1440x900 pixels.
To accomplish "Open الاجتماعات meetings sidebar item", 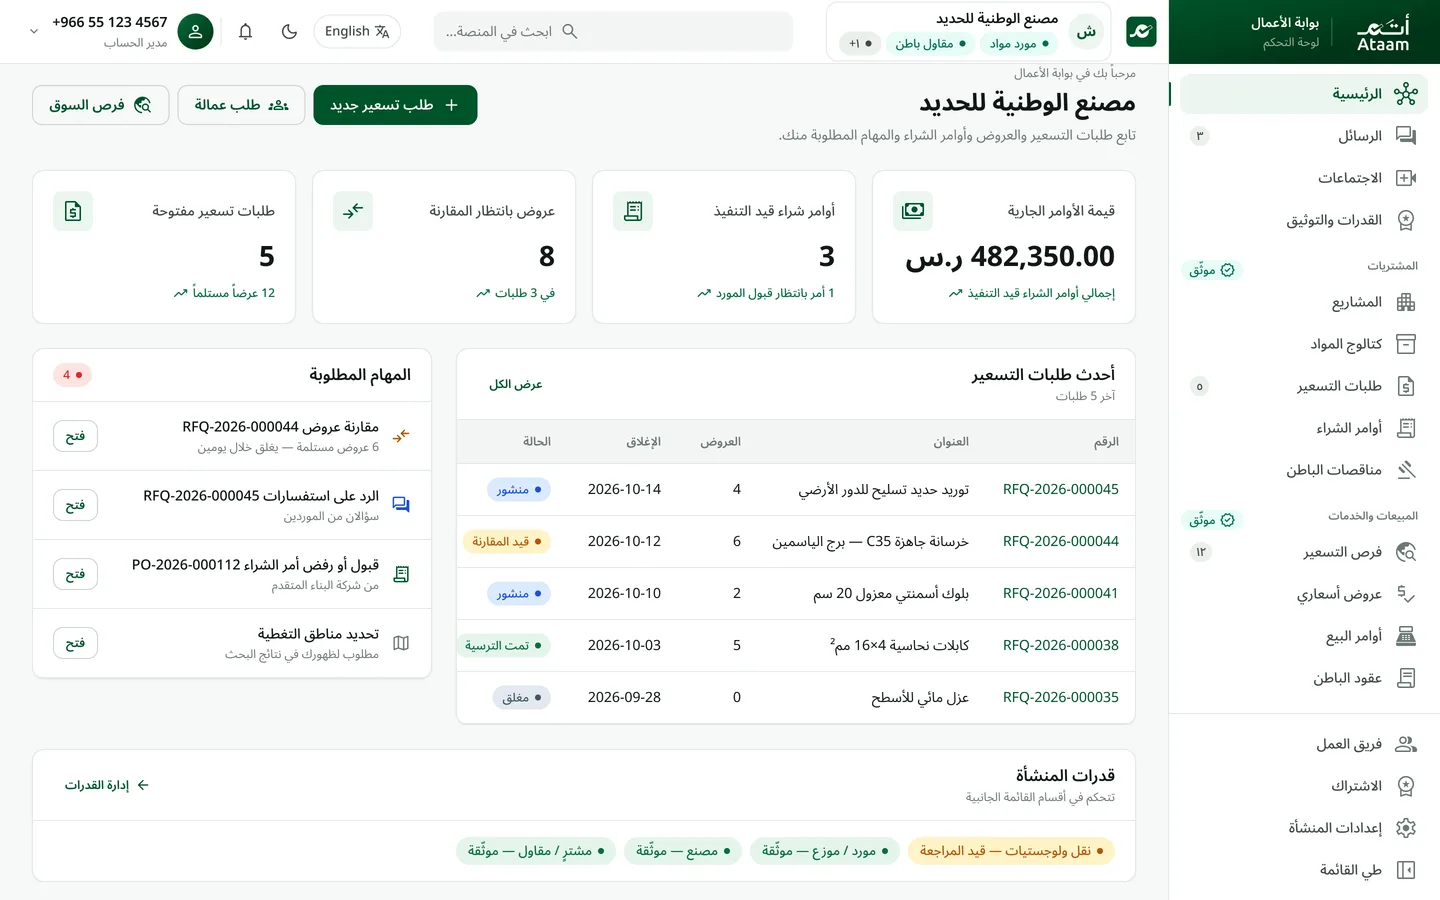I will [x=1304, y=178].
